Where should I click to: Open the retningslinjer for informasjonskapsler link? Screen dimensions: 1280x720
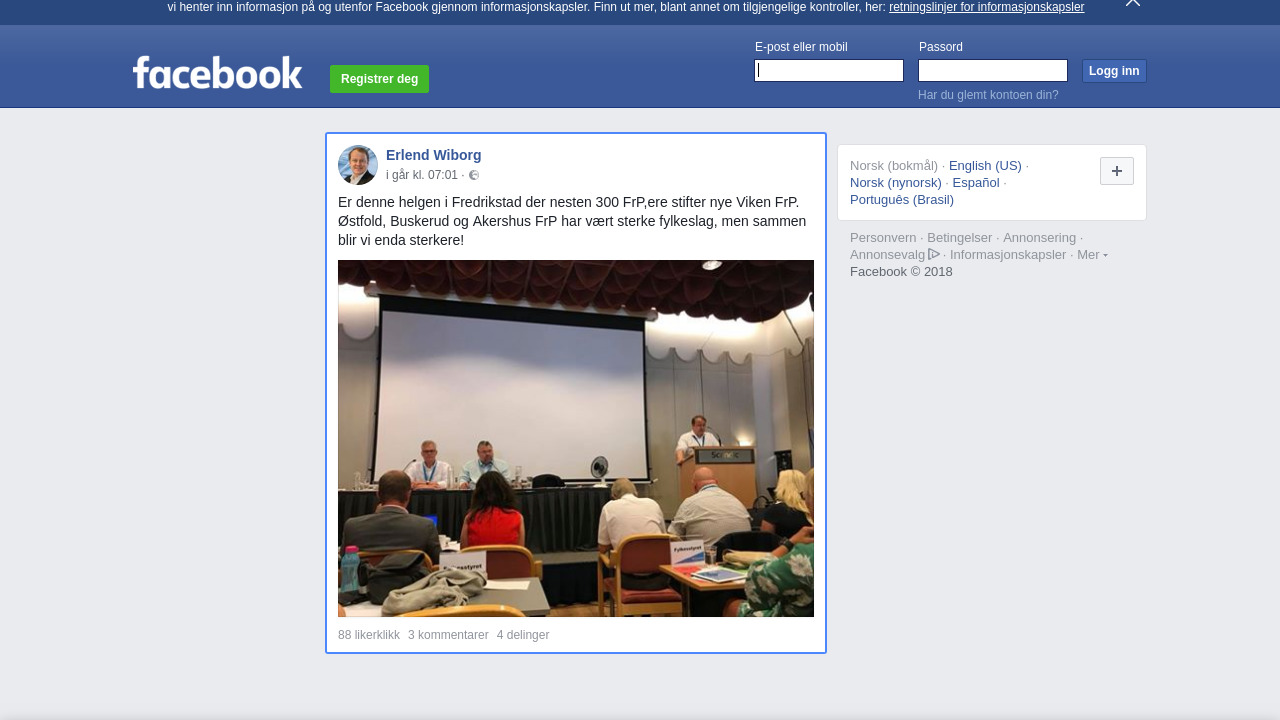tap(986, 7)
